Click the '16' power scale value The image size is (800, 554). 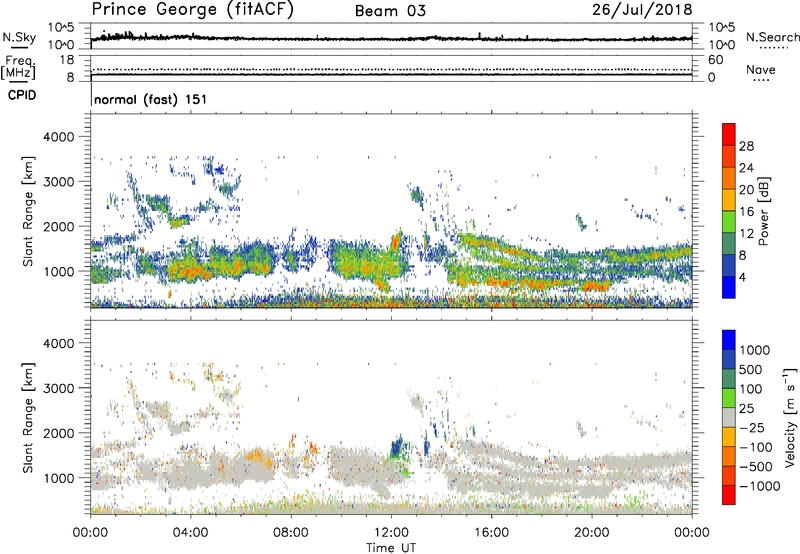[x=746, y=212]
